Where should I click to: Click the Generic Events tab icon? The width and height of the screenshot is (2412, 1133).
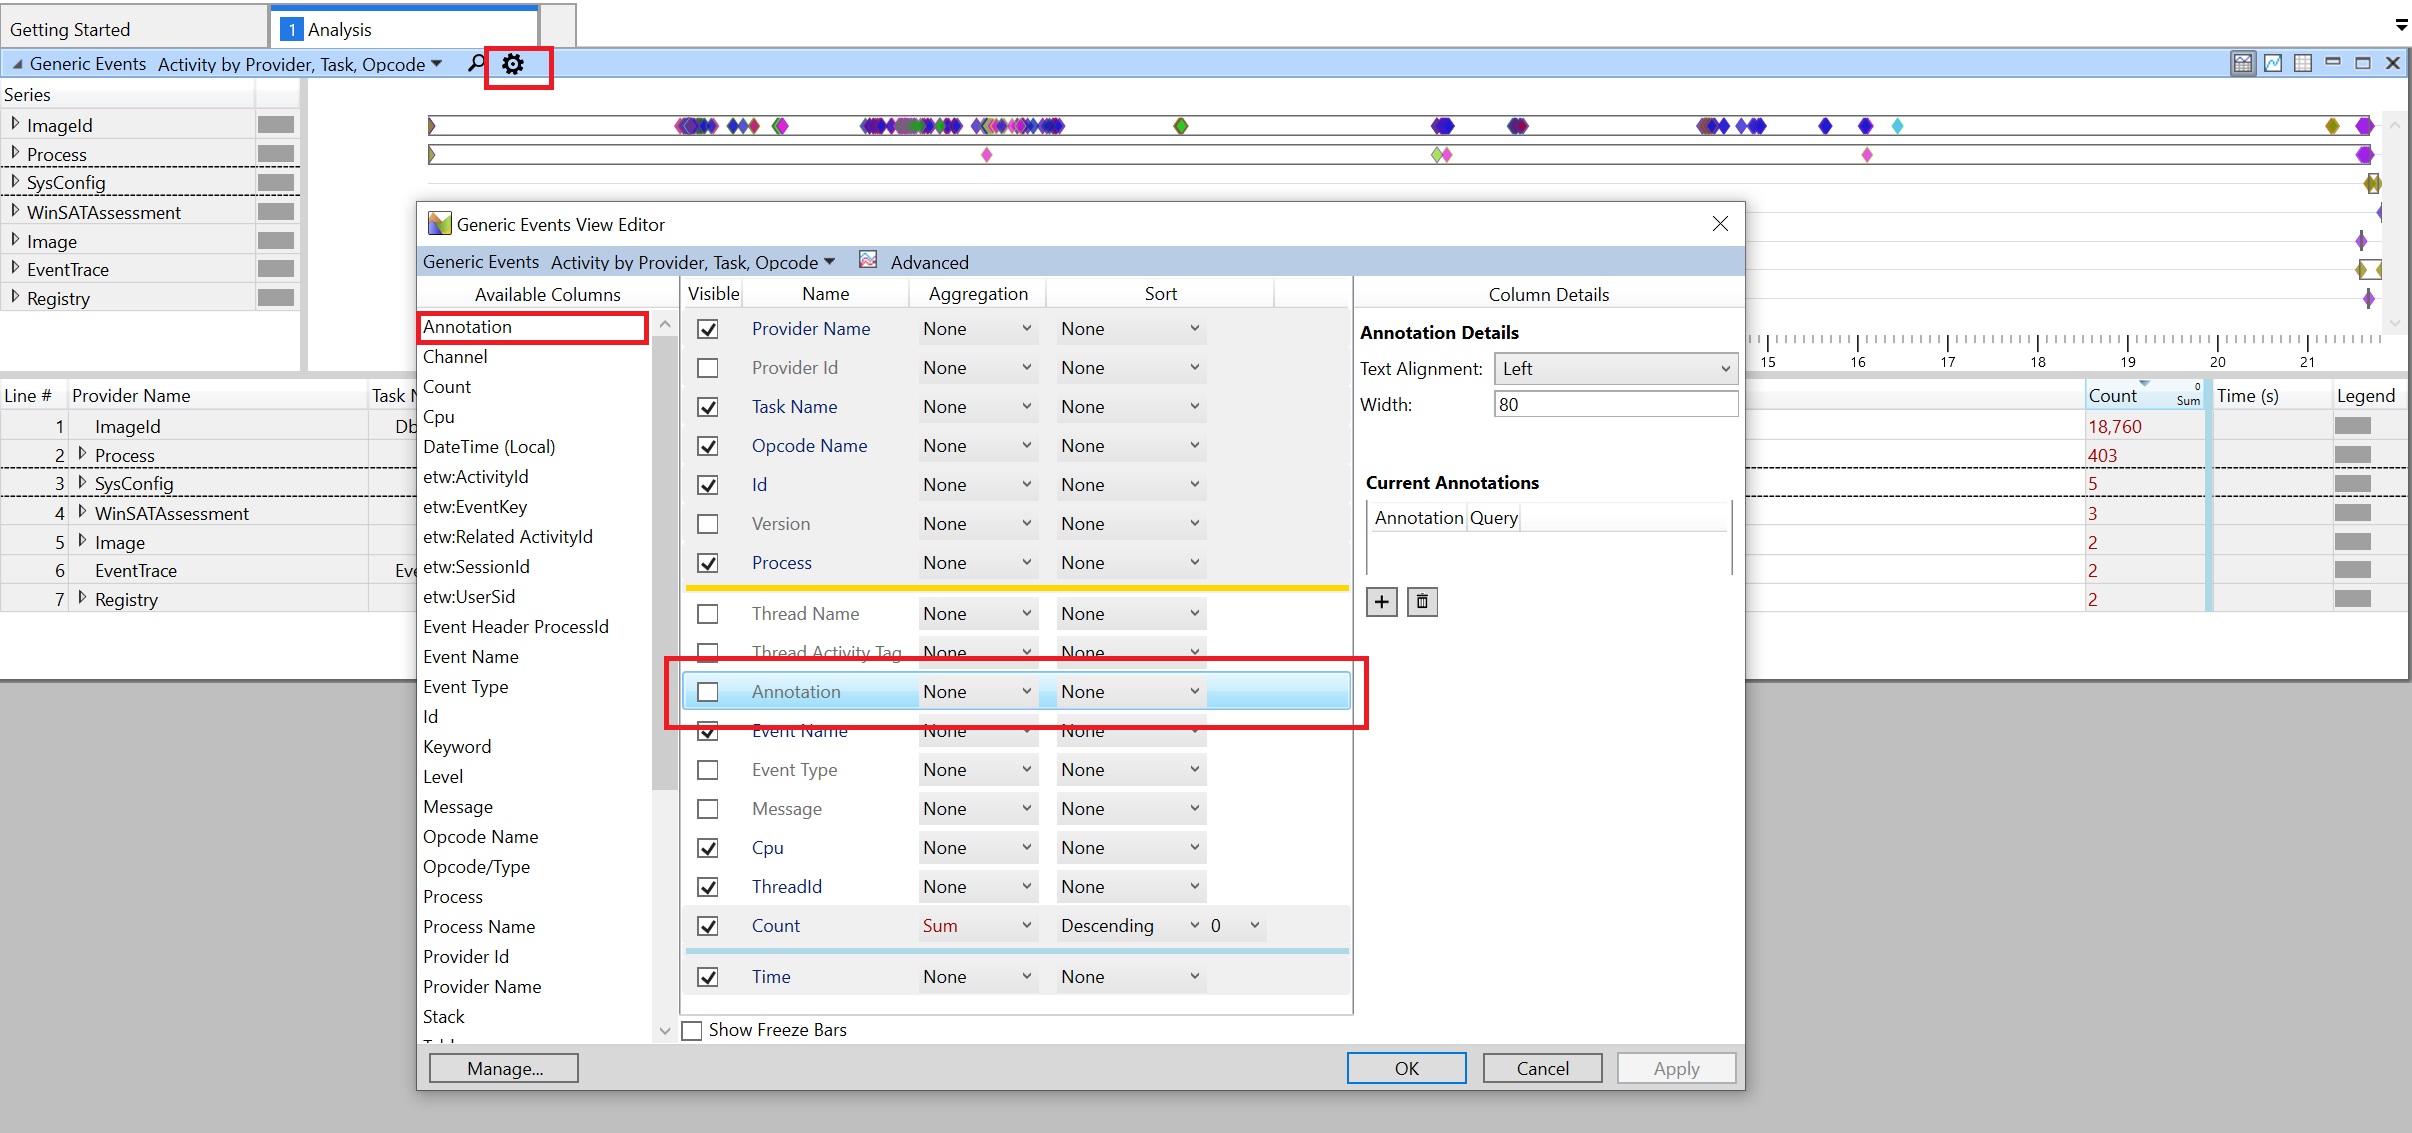[x=17, y=65]
